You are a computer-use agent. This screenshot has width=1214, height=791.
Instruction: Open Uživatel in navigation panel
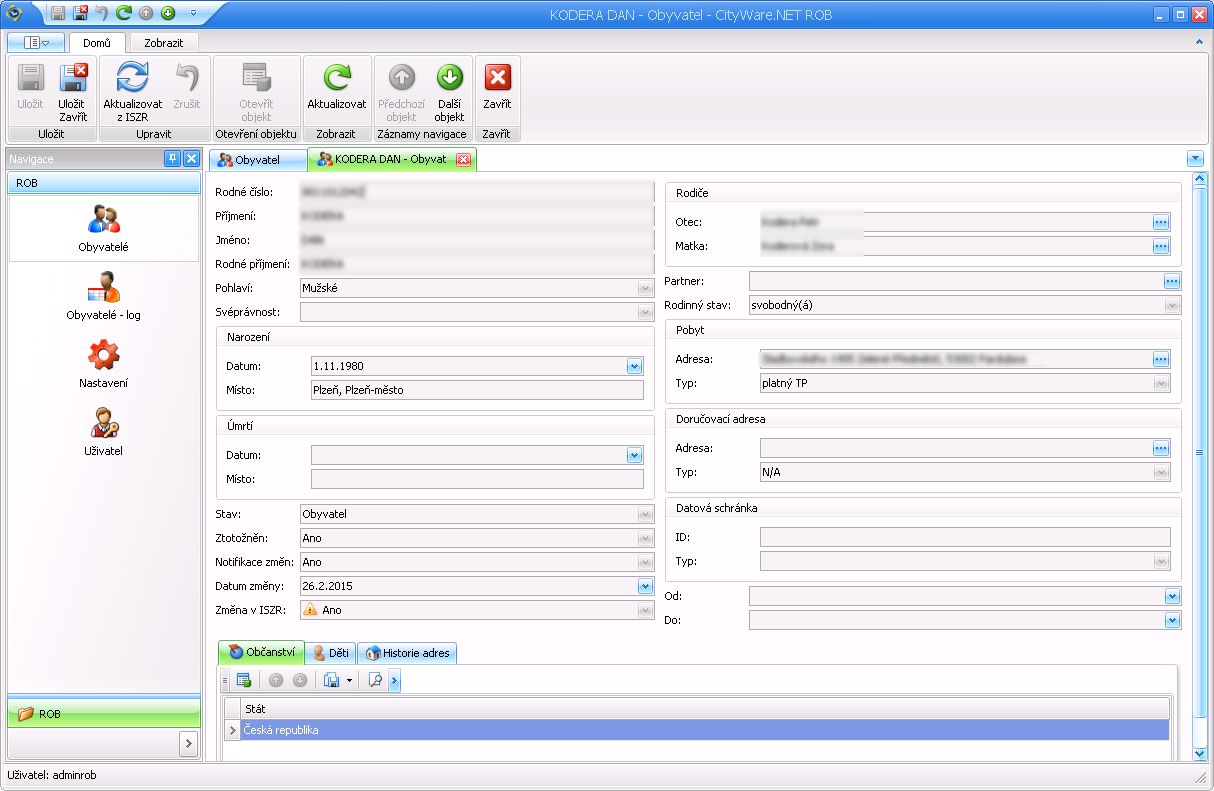point(104,432)
